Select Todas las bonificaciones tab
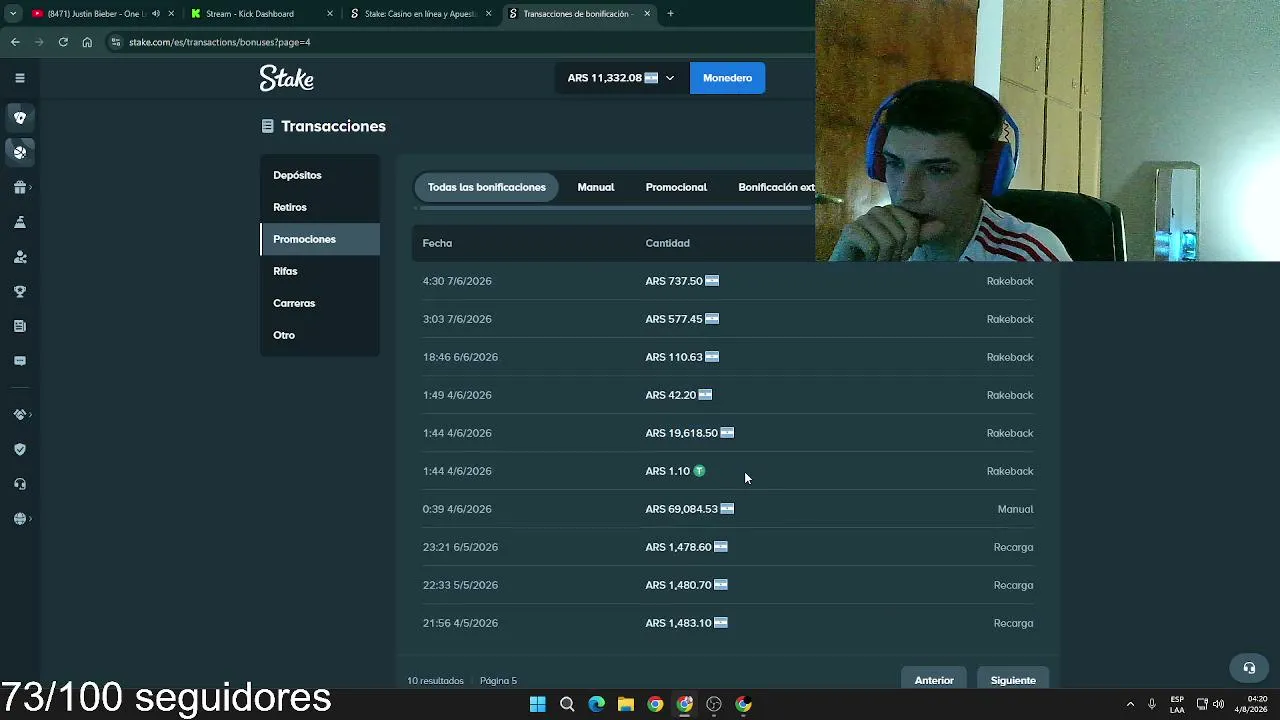 (487, 187)
